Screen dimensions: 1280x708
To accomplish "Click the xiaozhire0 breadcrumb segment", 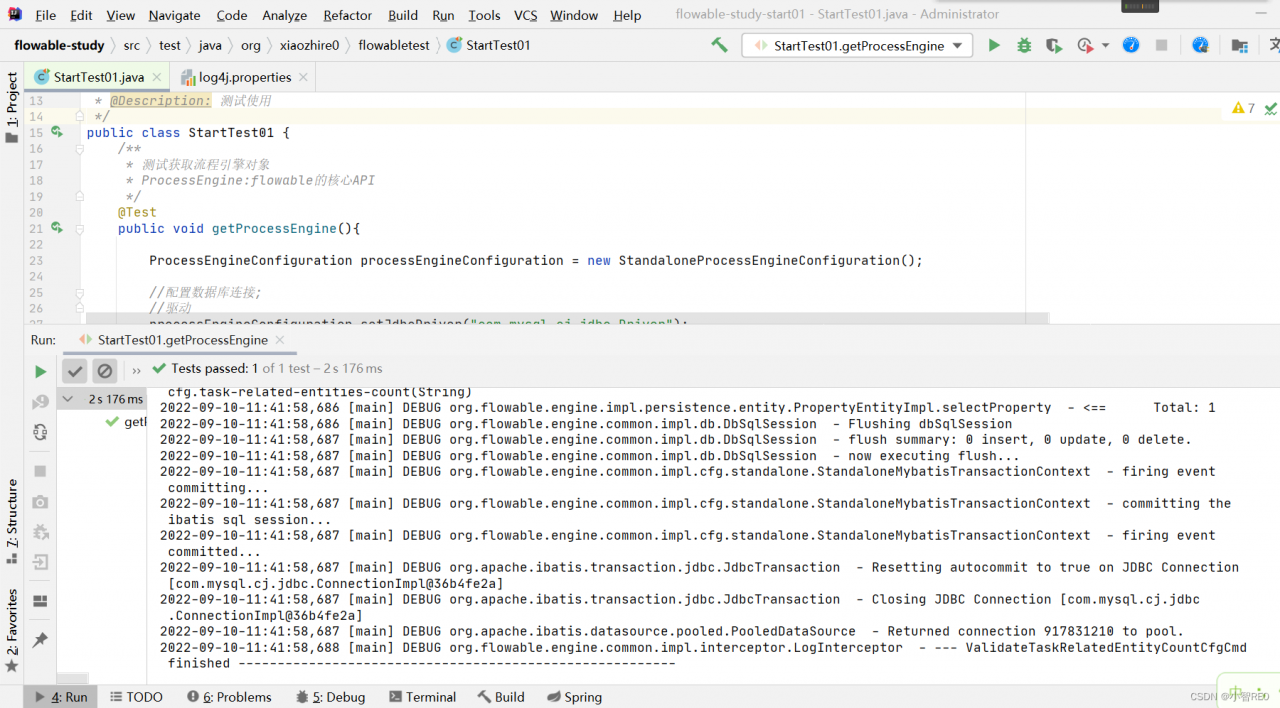I will coord(309,45).
